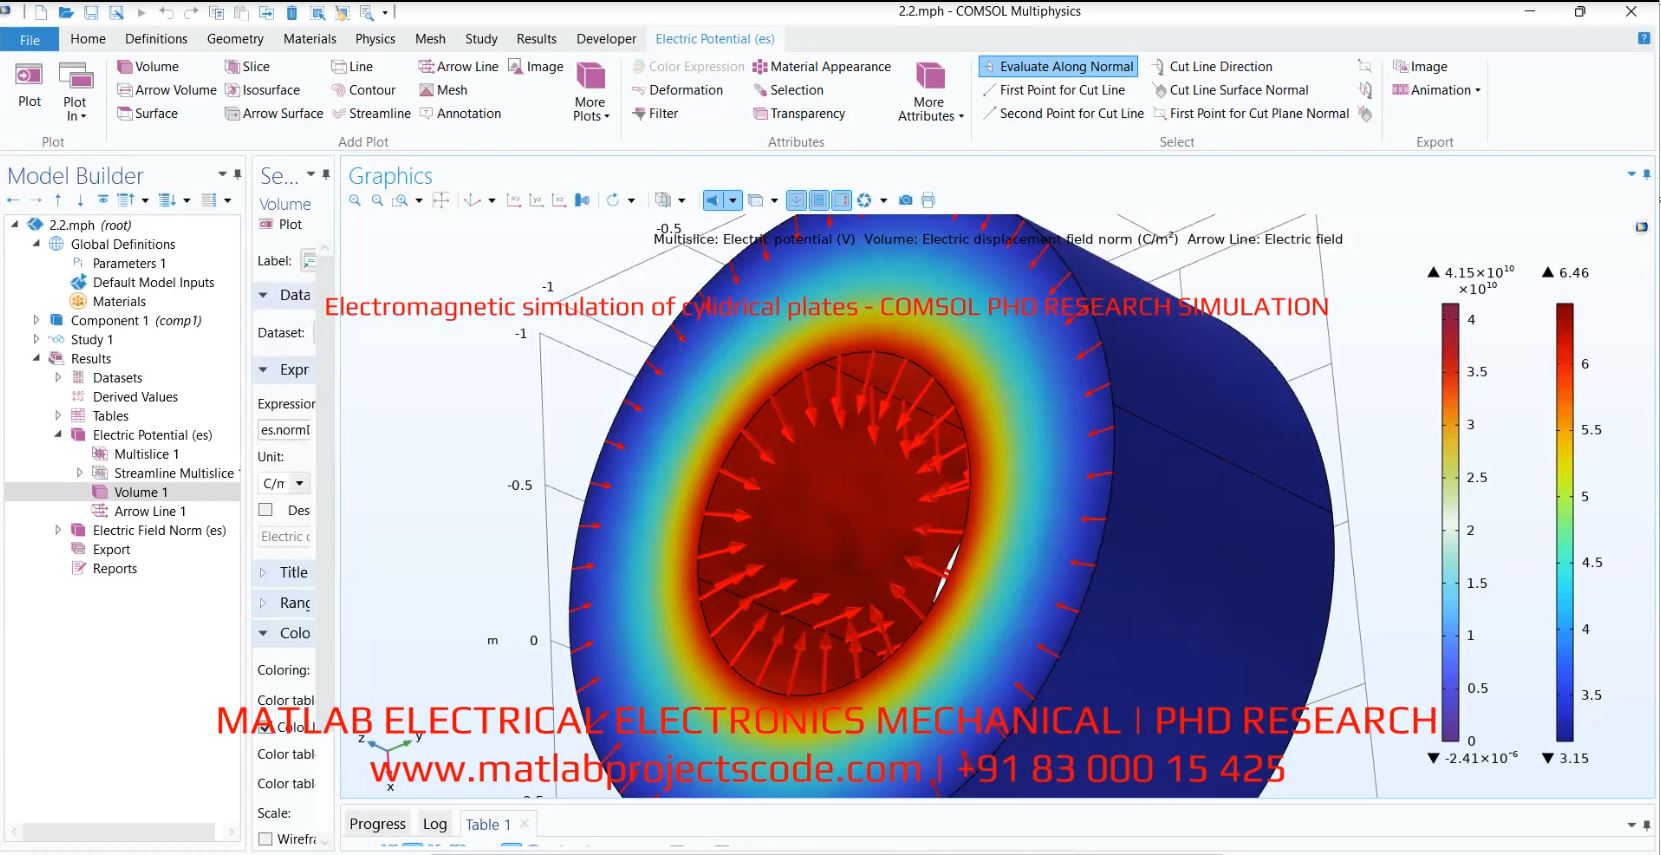
Task: Open Material Appearance attribute
Action: click(821, 67)
